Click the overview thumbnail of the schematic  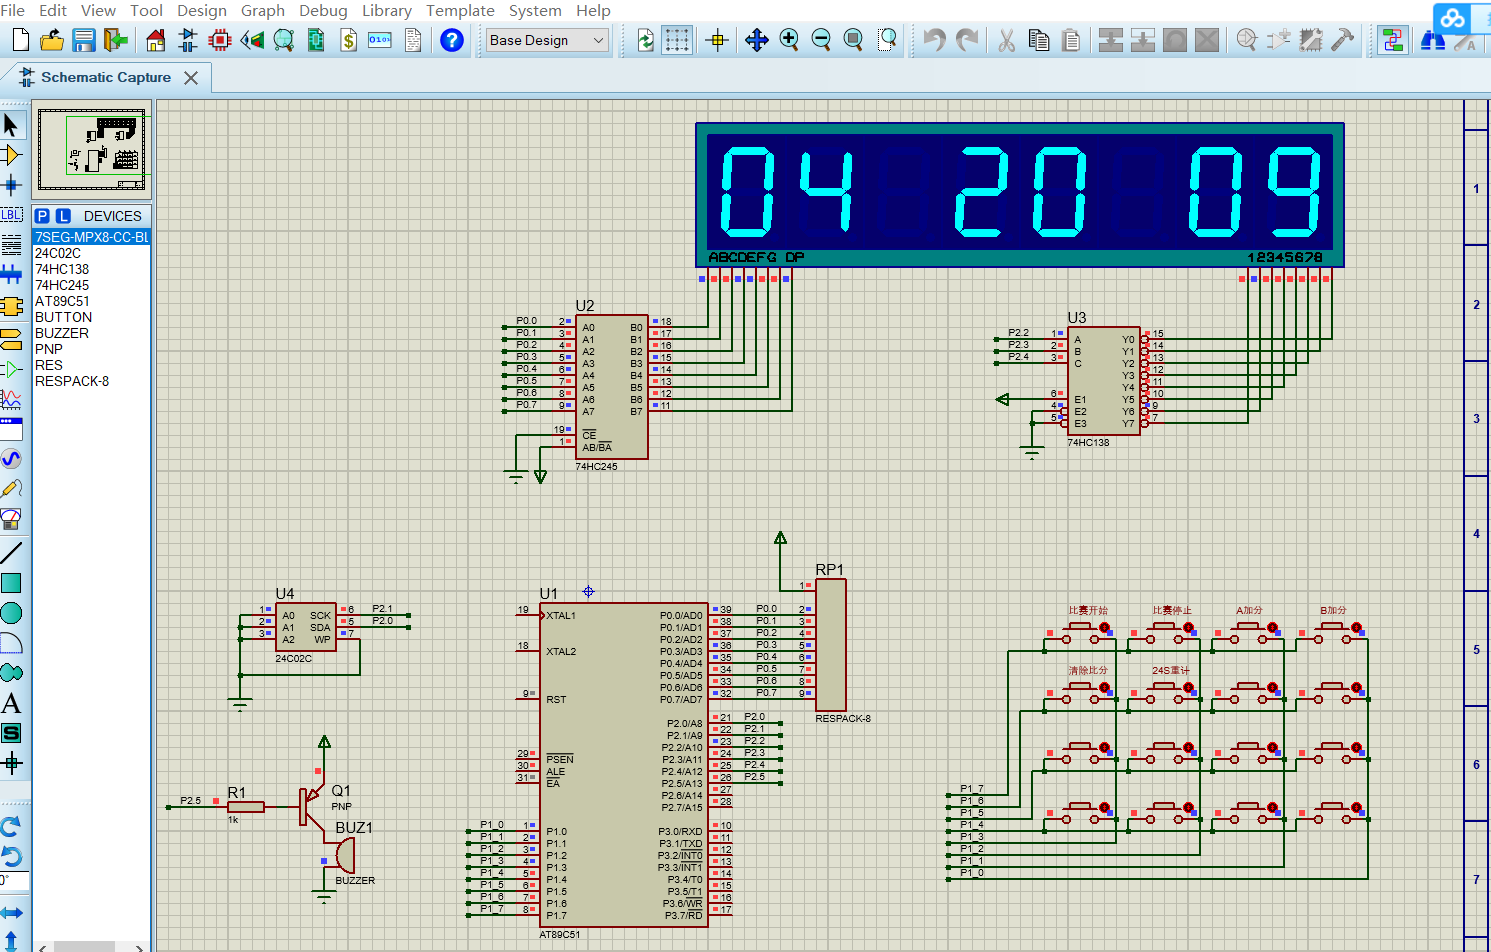pos(92,149)
